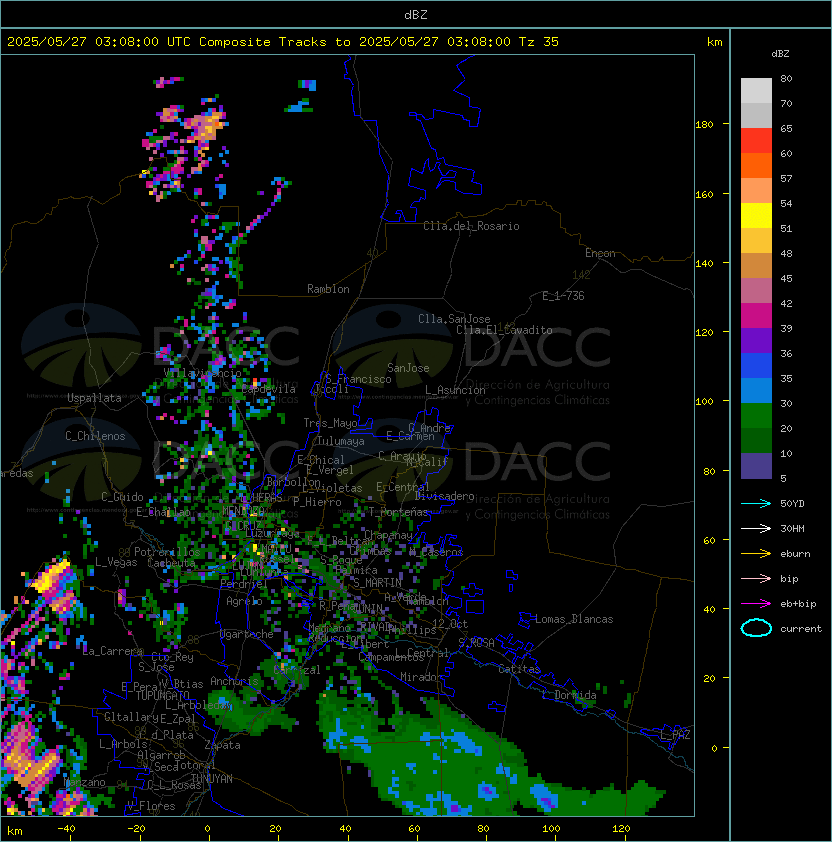Select the red 60-65 dBZ swatch
This screenshot has height=842, width=832.
pos(756,141)
